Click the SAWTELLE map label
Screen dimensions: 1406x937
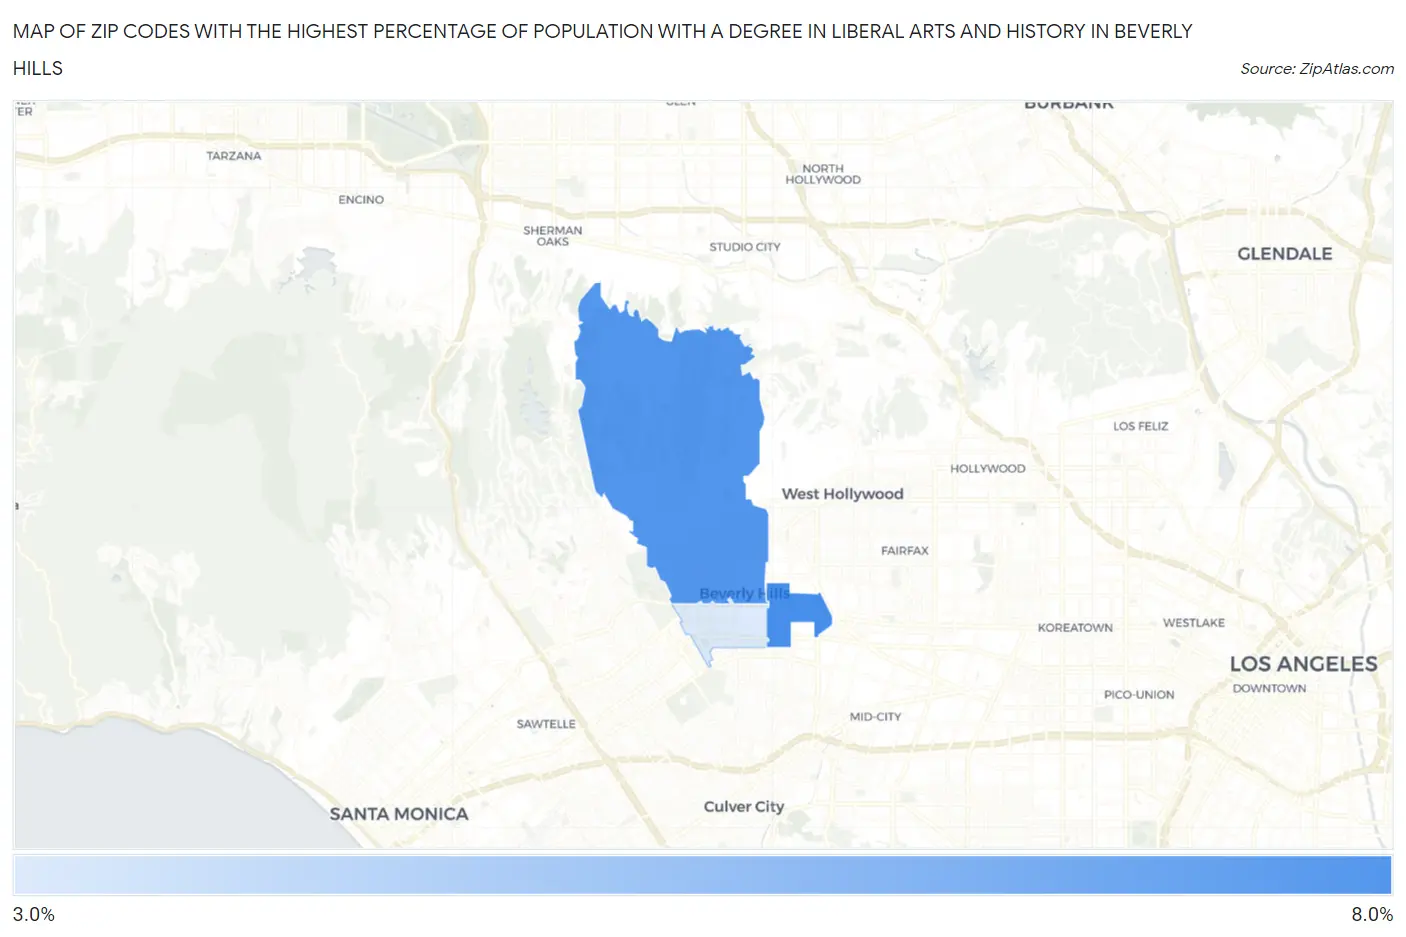(x=546, y=724)
